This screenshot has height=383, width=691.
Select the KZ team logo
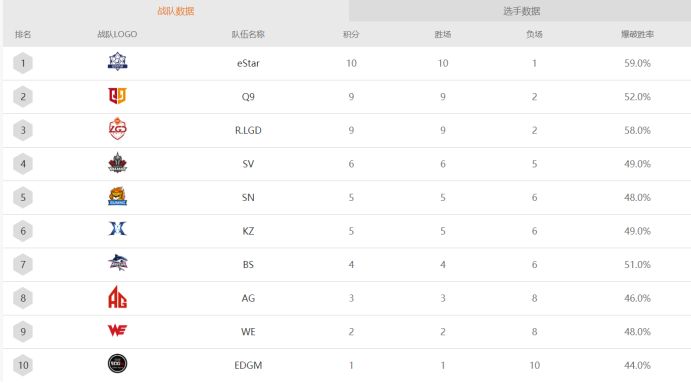coord(118,229)
